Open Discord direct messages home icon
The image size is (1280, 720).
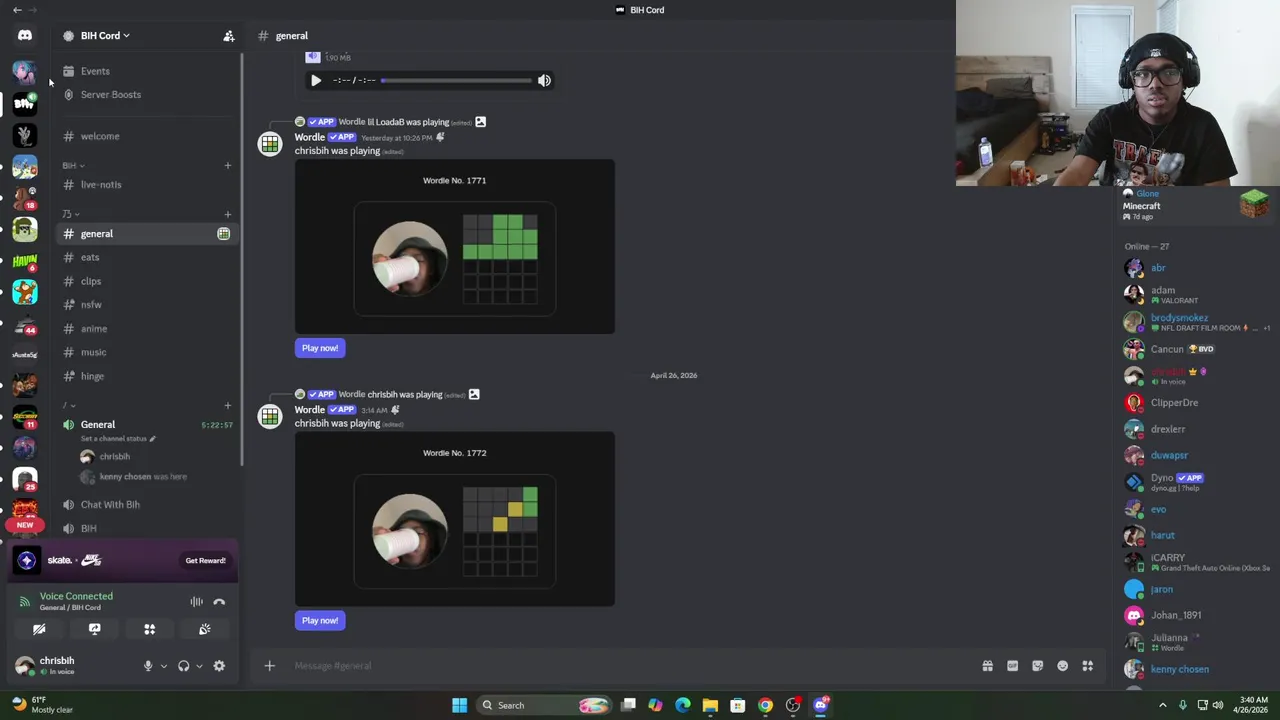25,36
